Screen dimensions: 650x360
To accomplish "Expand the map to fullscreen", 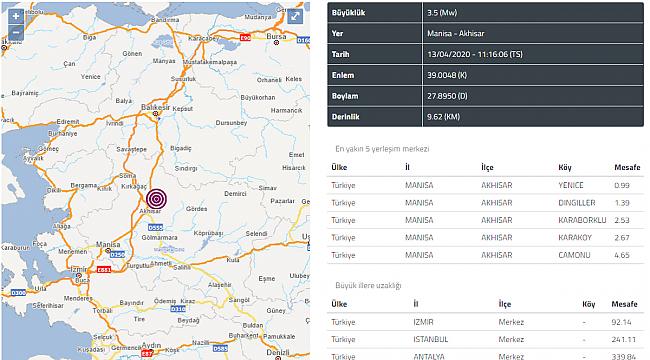I will tap(295, 16).
